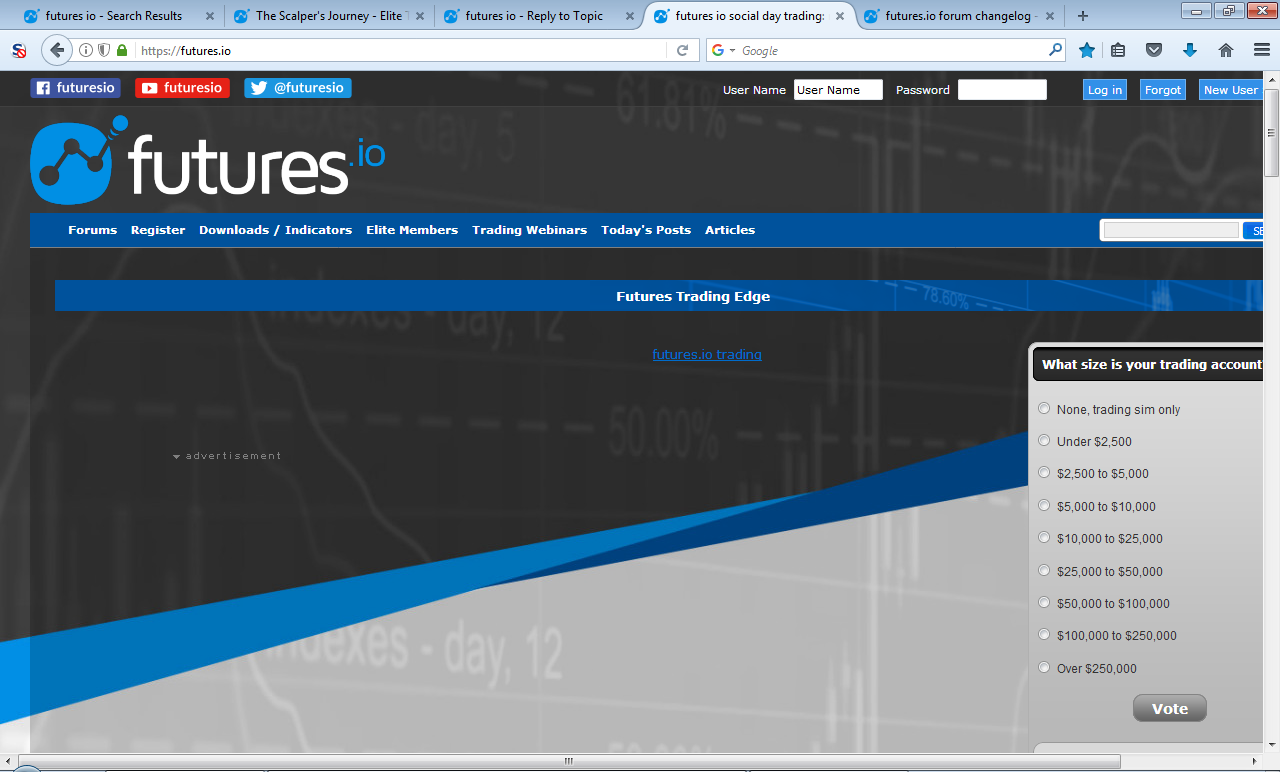Close the 'futures io - Search Results' tab
Screen dimensions: 1280x772
(x=208, y=16)
